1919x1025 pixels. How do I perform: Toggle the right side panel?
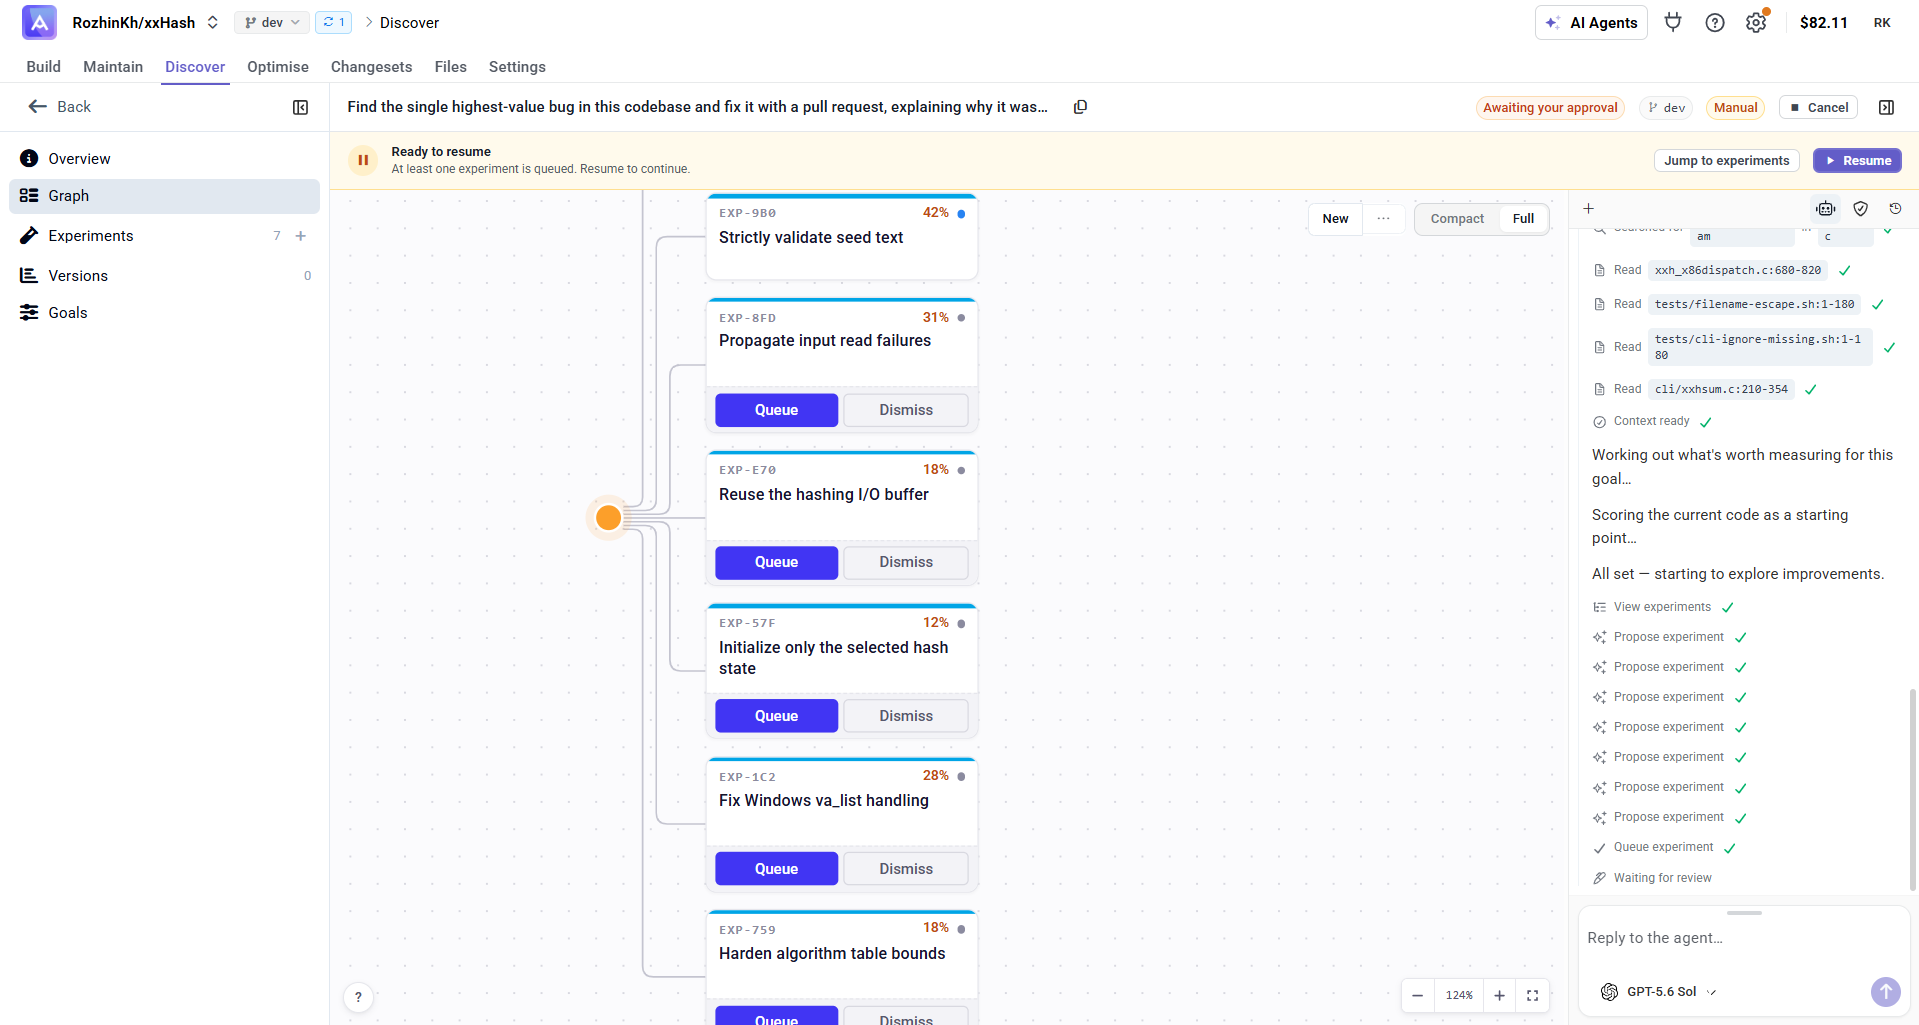1886,107
